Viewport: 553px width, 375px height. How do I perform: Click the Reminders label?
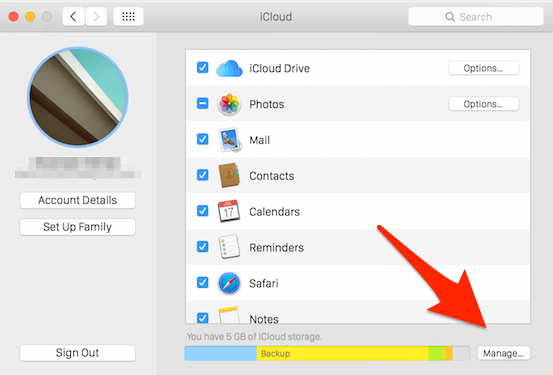[276, 248]
